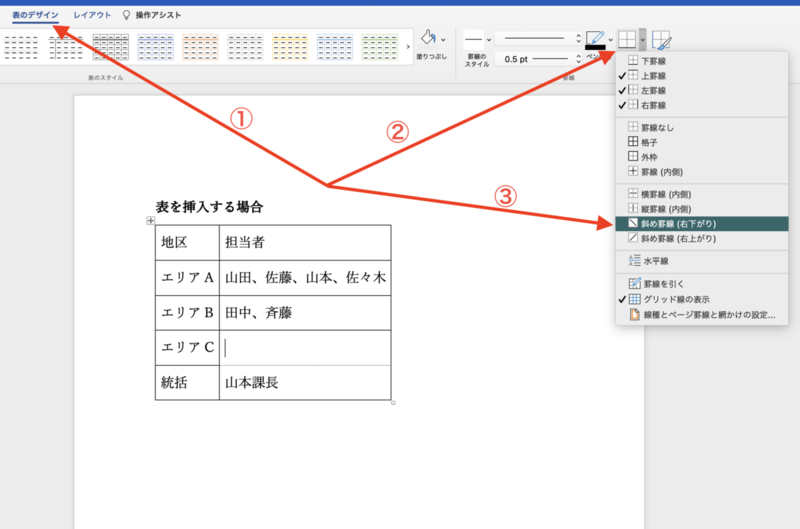The width and height of the screenshot is (800, 529).
Task: Open the 表のデザイン tab
Action: tap(35, 15)
